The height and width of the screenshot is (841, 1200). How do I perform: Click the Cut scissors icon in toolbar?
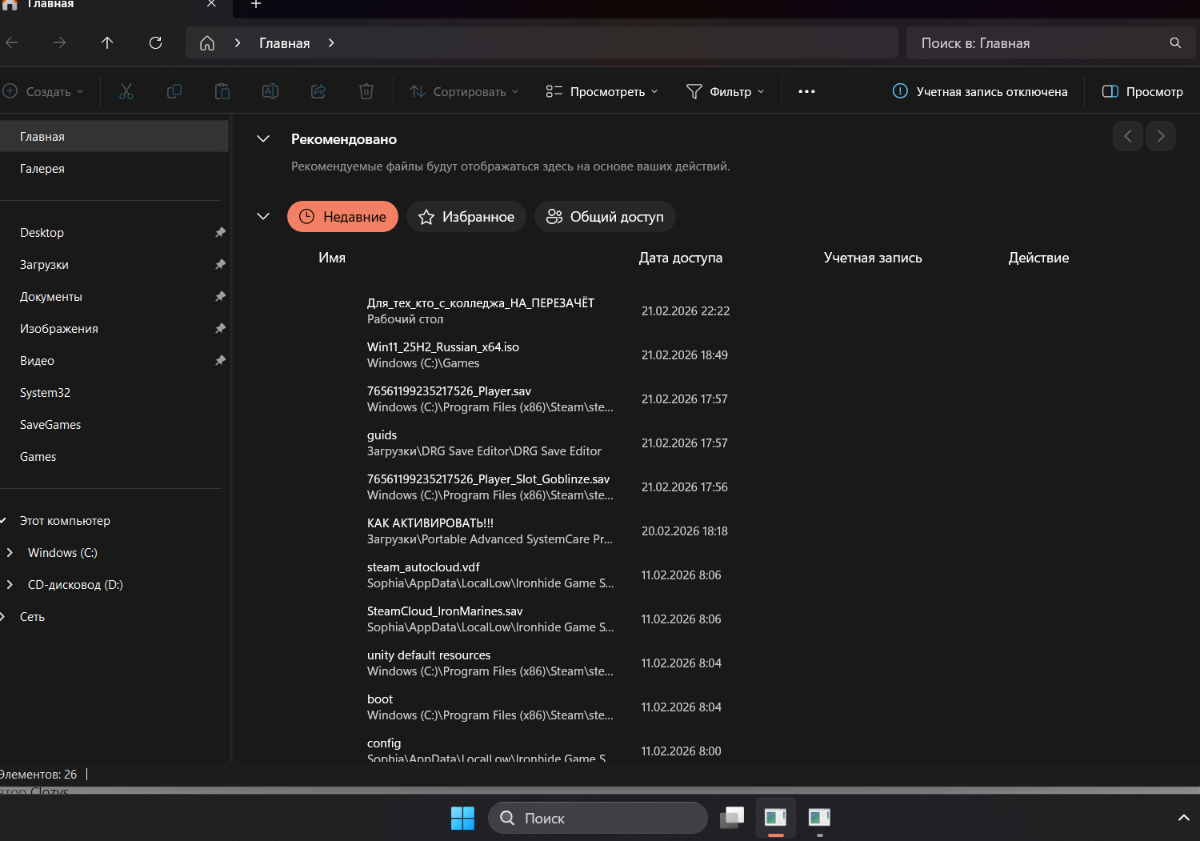click(x=126, y=91)
